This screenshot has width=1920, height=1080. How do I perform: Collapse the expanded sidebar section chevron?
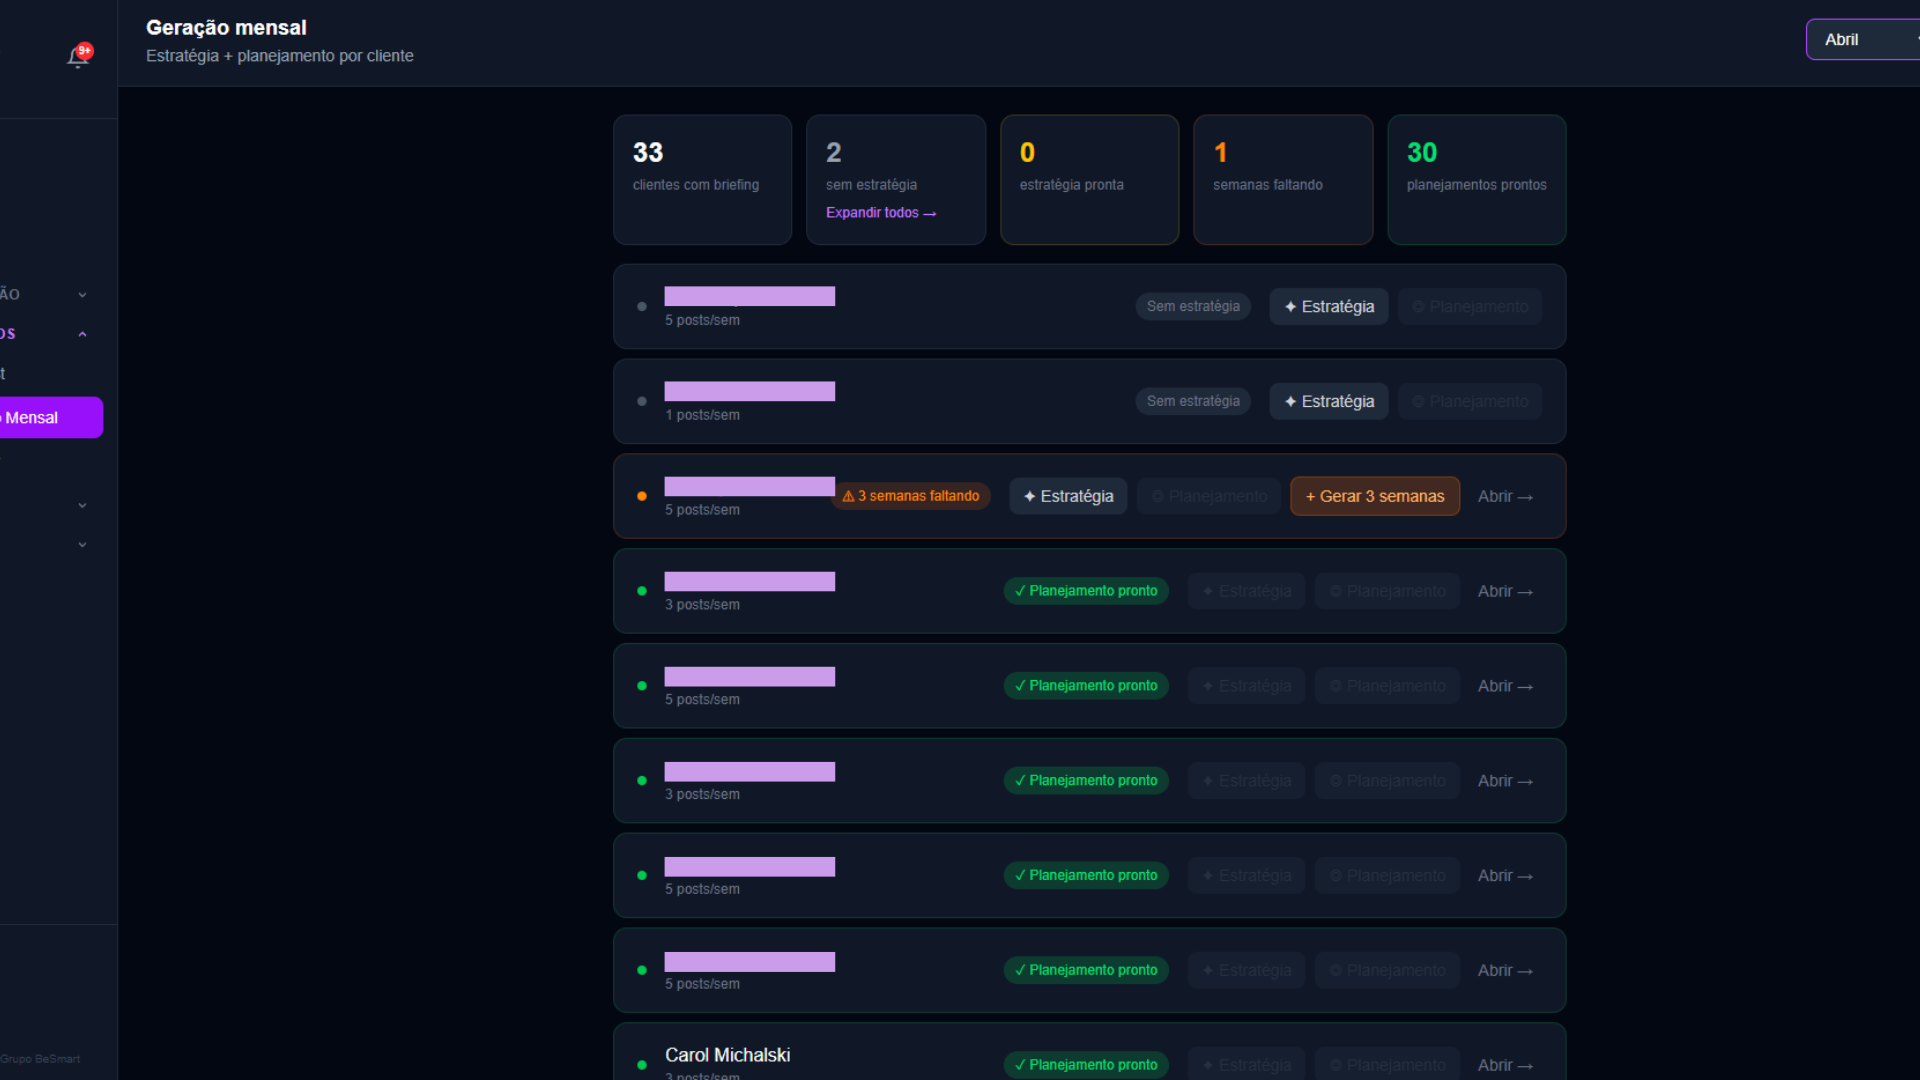(82, 334)
